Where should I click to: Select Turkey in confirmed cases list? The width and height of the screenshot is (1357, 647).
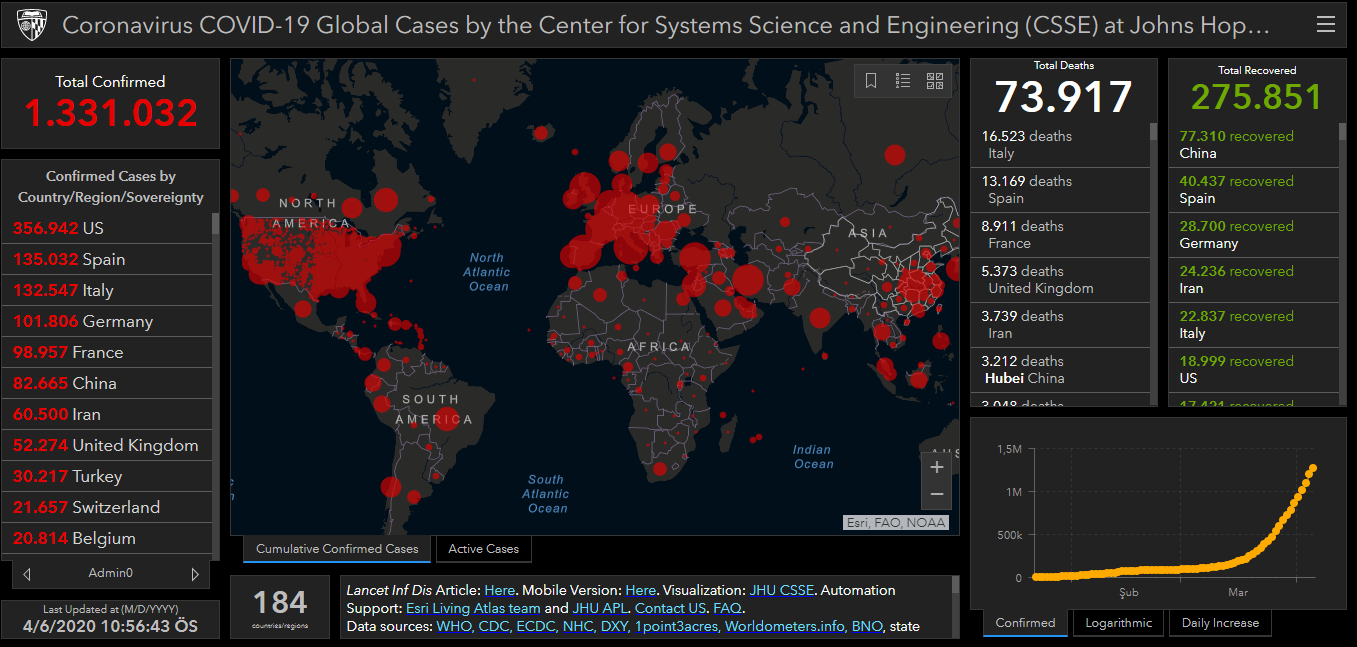click(x=107, y=476)
